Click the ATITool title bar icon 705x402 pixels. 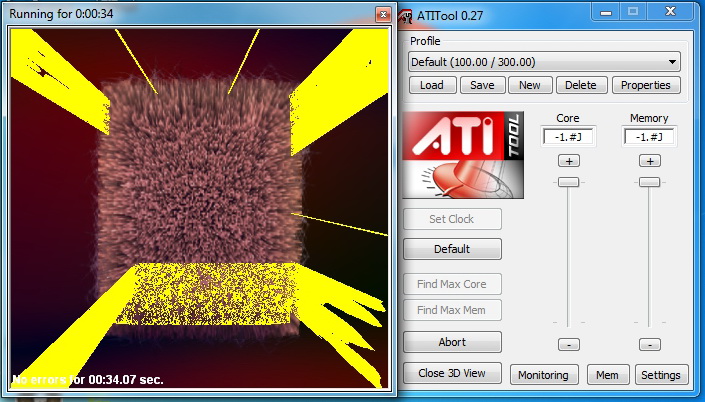pos(405,14)
